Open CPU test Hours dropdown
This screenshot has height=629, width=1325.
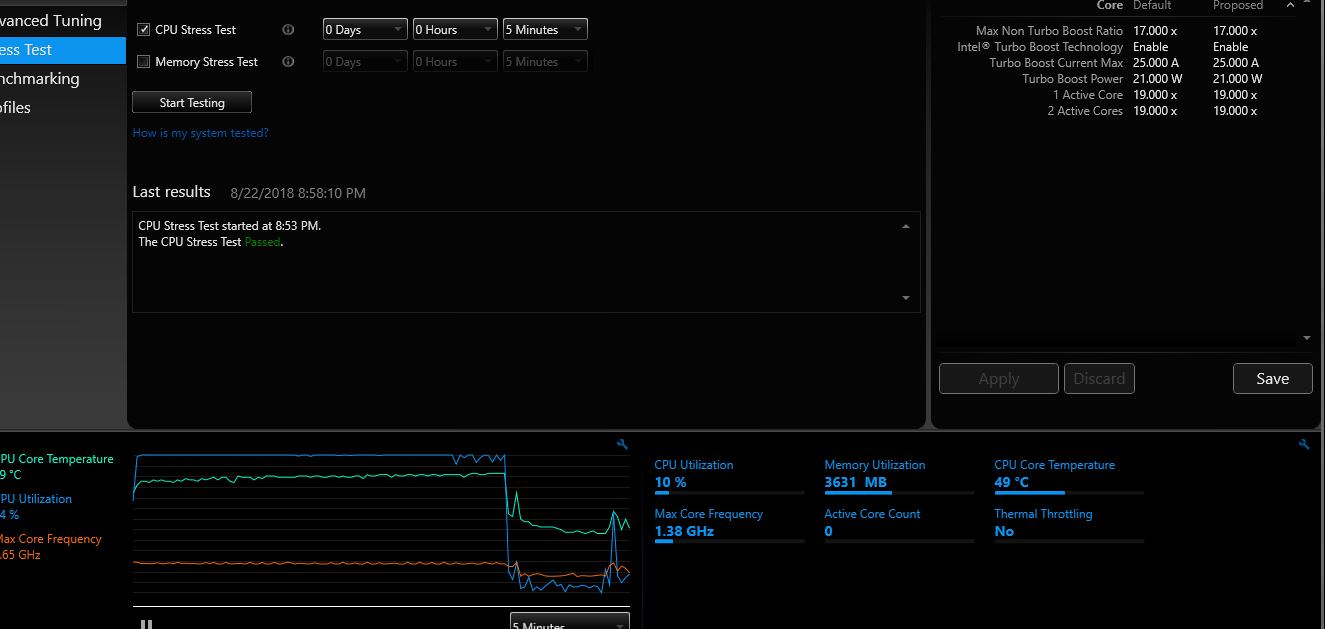point(455,30)
